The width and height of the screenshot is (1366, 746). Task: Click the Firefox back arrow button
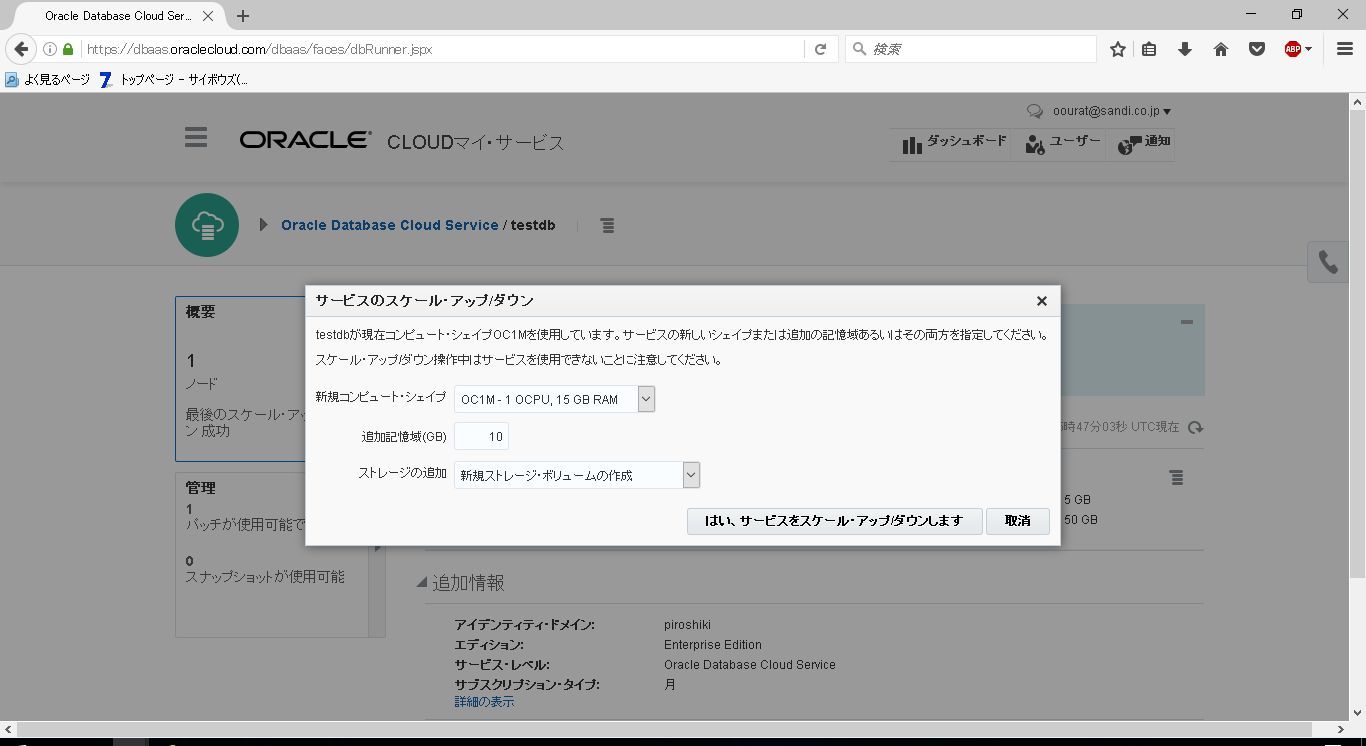(21, 49)
